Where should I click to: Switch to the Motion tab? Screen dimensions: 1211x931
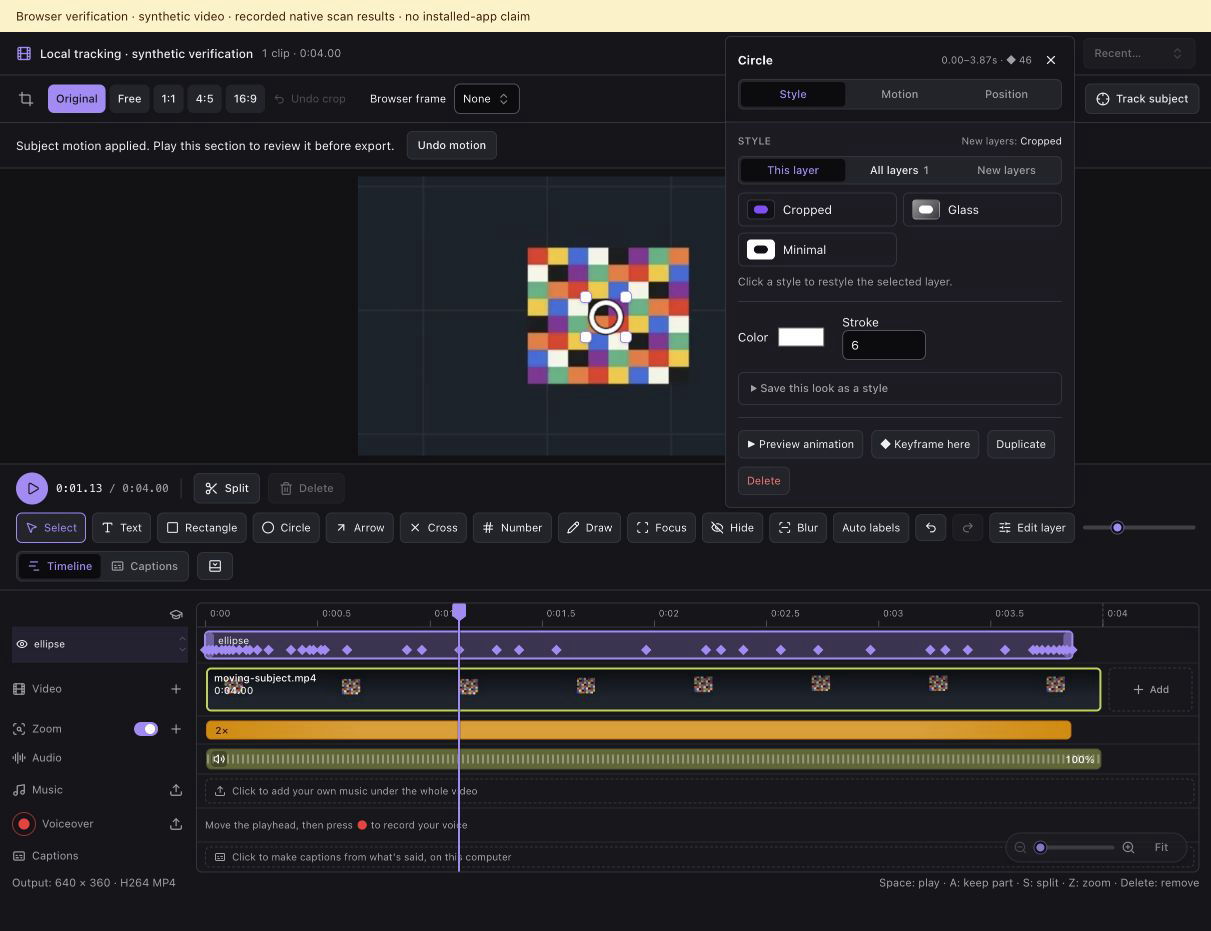tap(899, 94)
